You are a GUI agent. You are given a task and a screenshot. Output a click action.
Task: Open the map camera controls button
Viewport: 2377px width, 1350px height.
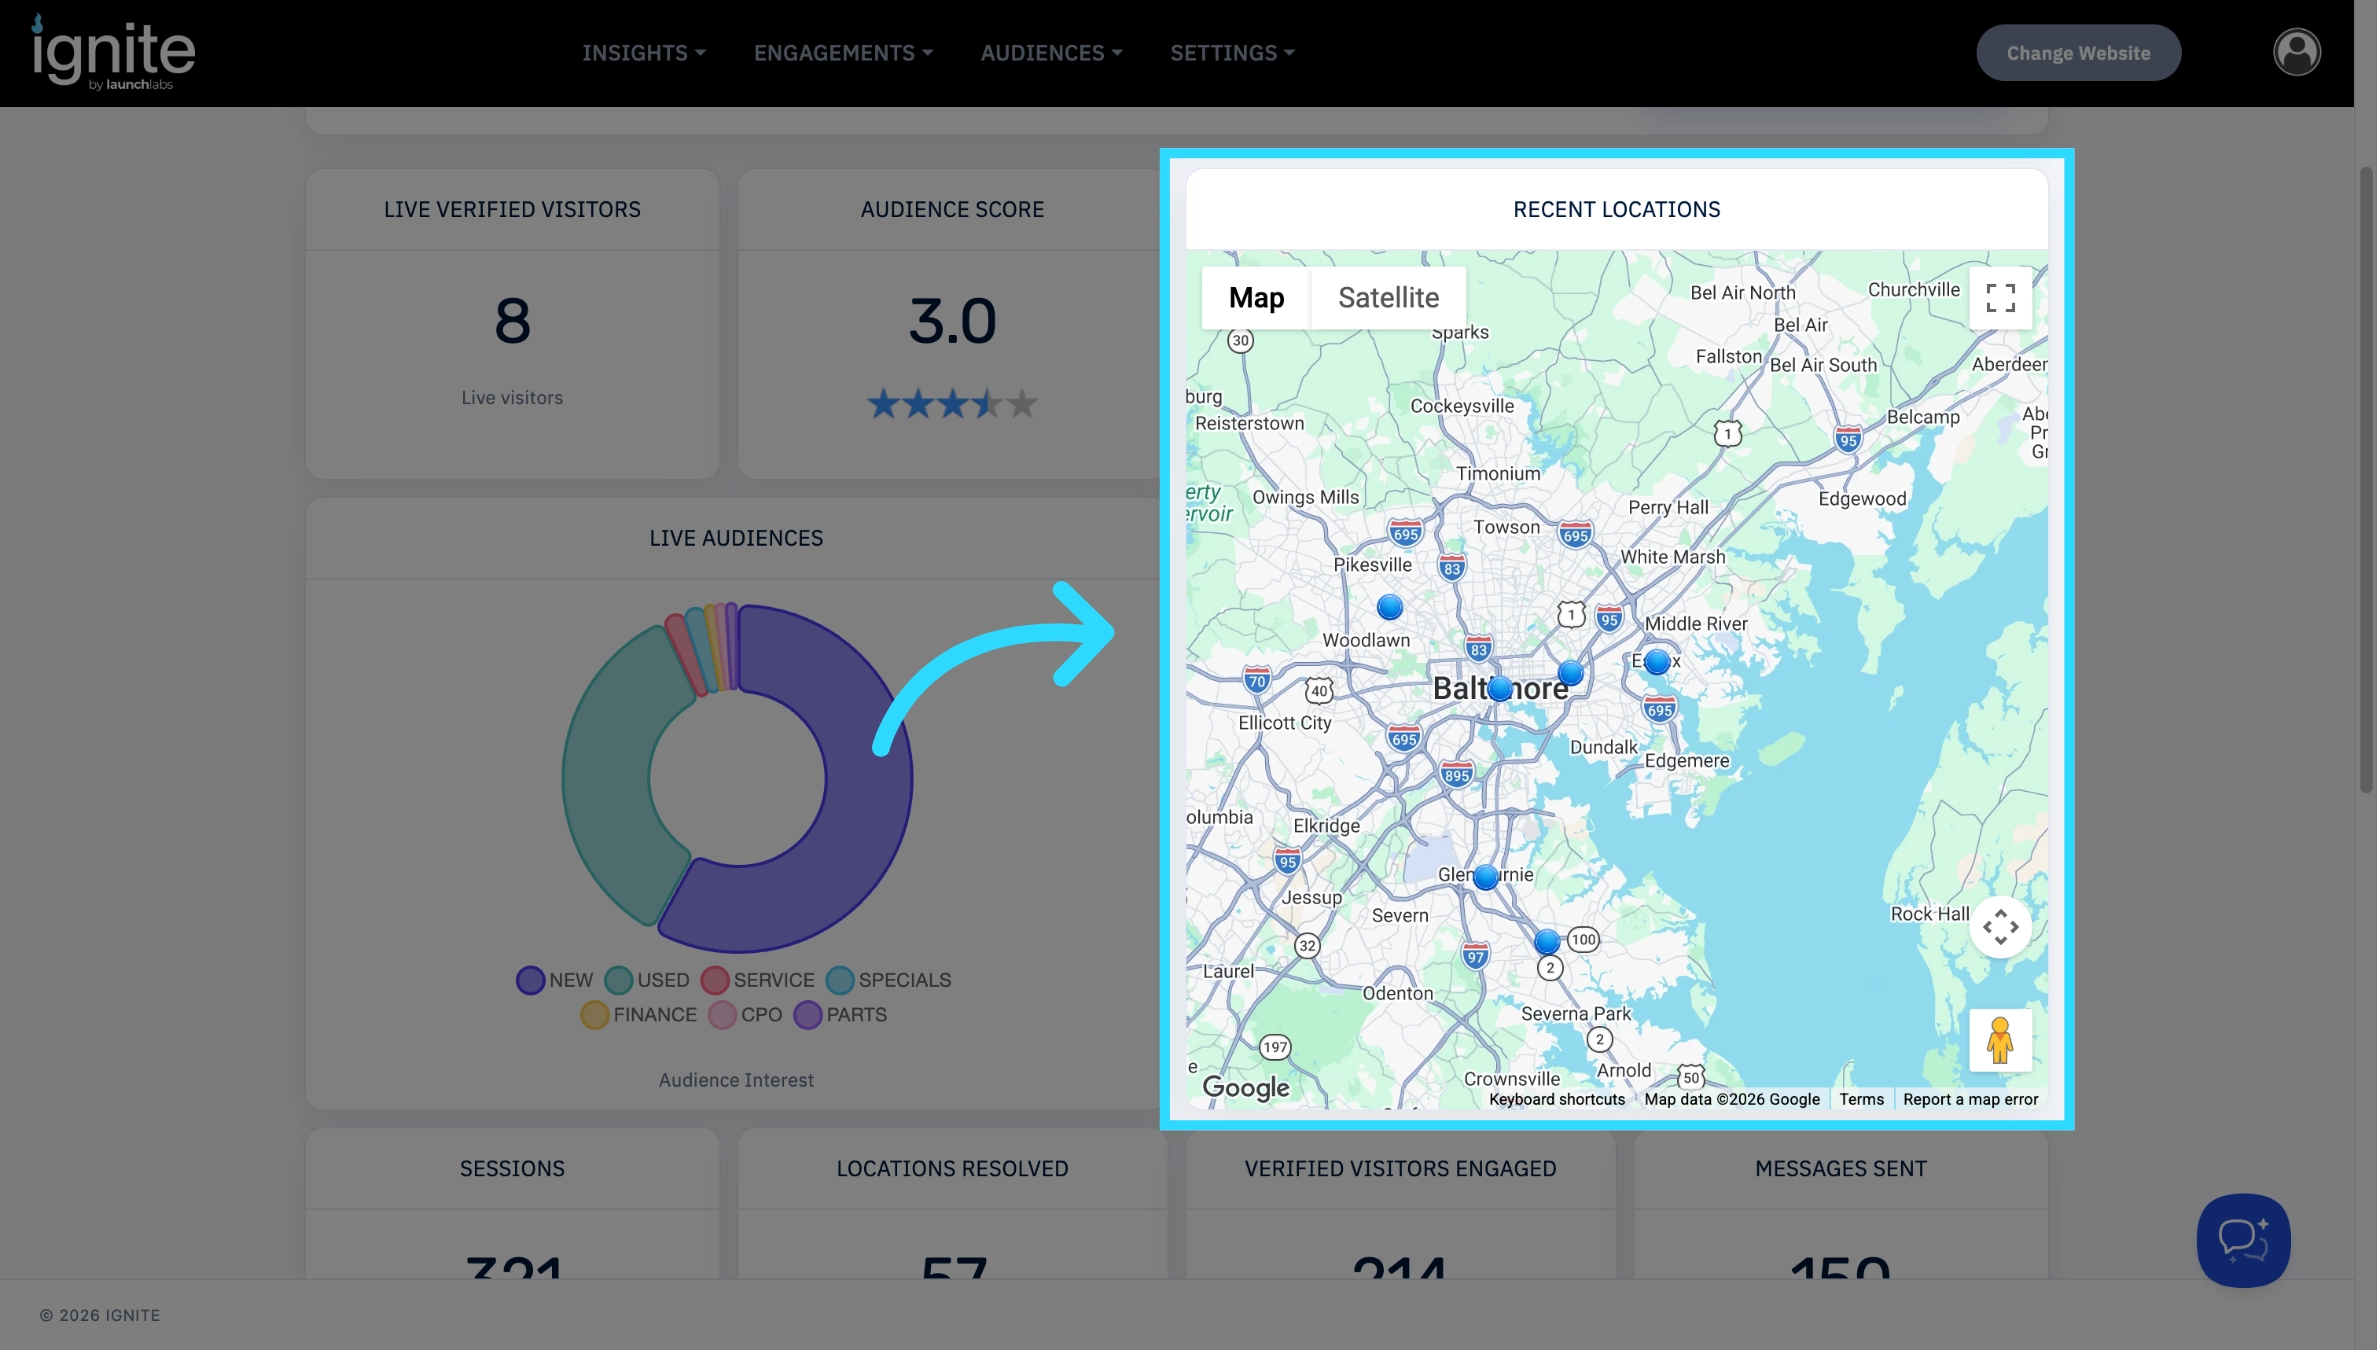[2000, 927]
